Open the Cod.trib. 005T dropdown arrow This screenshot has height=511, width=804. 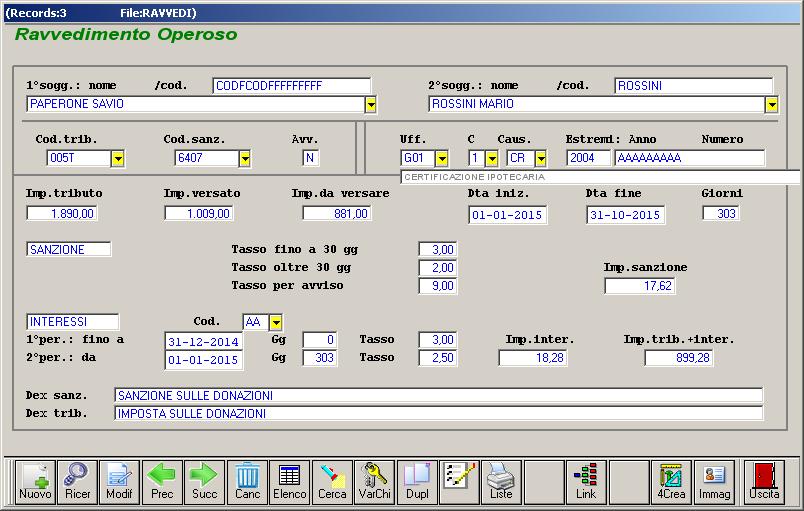(x=118, y=158)
